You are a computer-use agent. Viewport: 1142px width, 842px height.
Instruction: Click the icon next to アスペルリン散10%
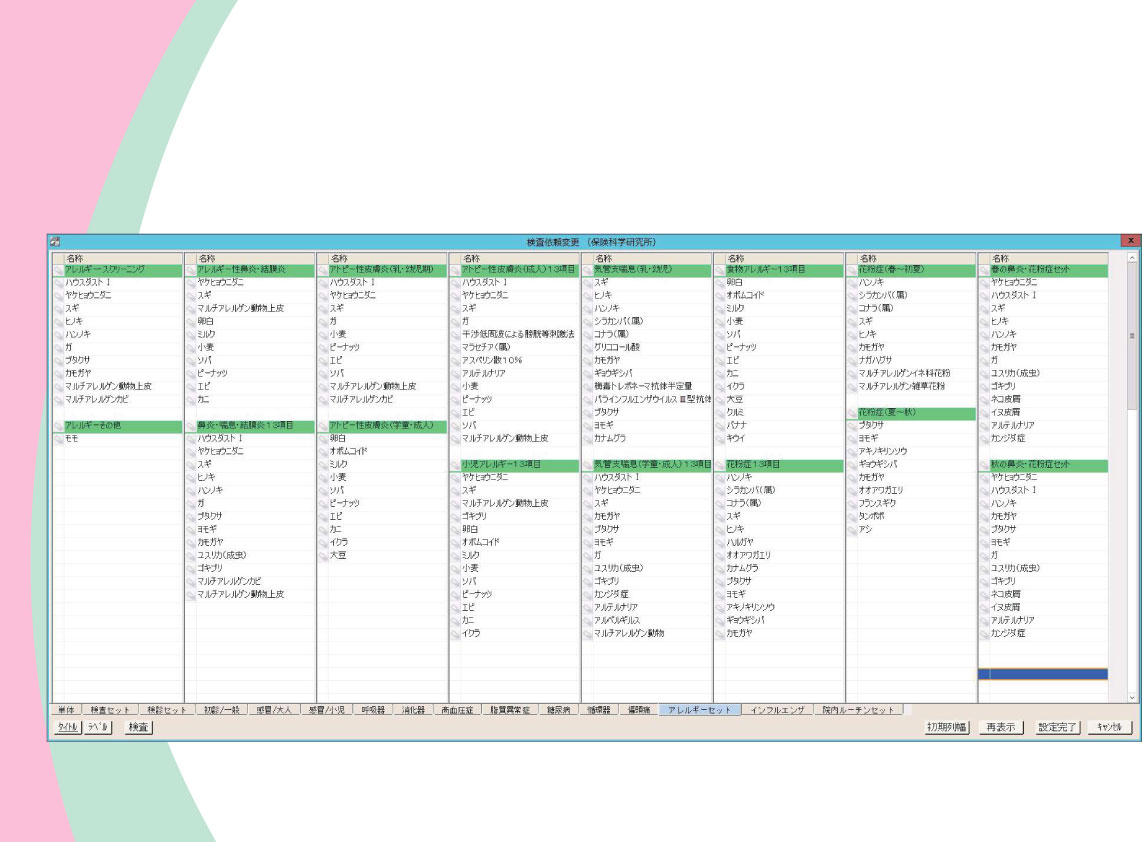click(x=455, y=361)
